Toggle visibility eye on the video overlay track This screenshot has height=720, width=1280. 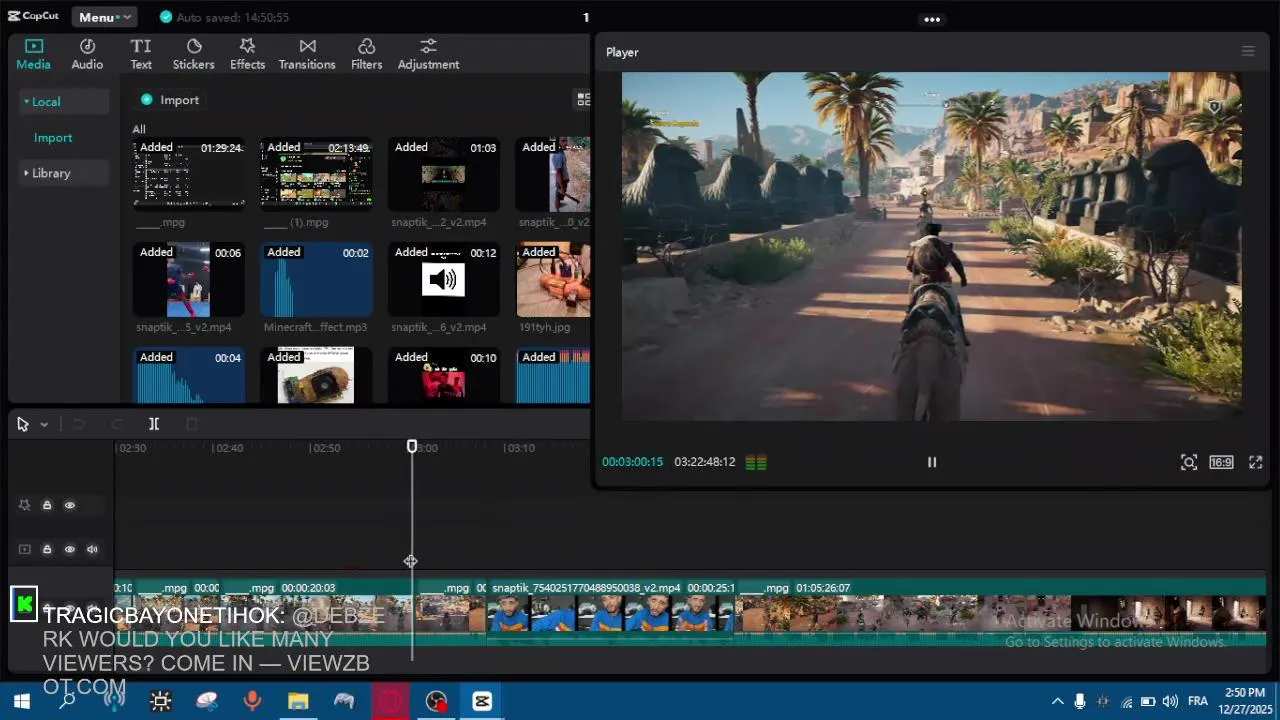(x=70, y=549)
